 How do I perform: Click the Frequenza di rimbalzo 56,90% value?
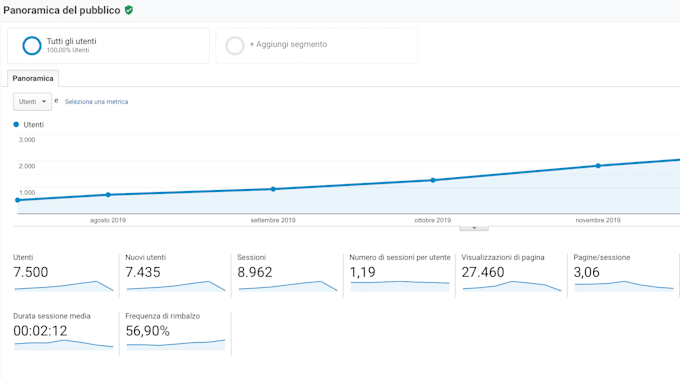pos(147,331)
